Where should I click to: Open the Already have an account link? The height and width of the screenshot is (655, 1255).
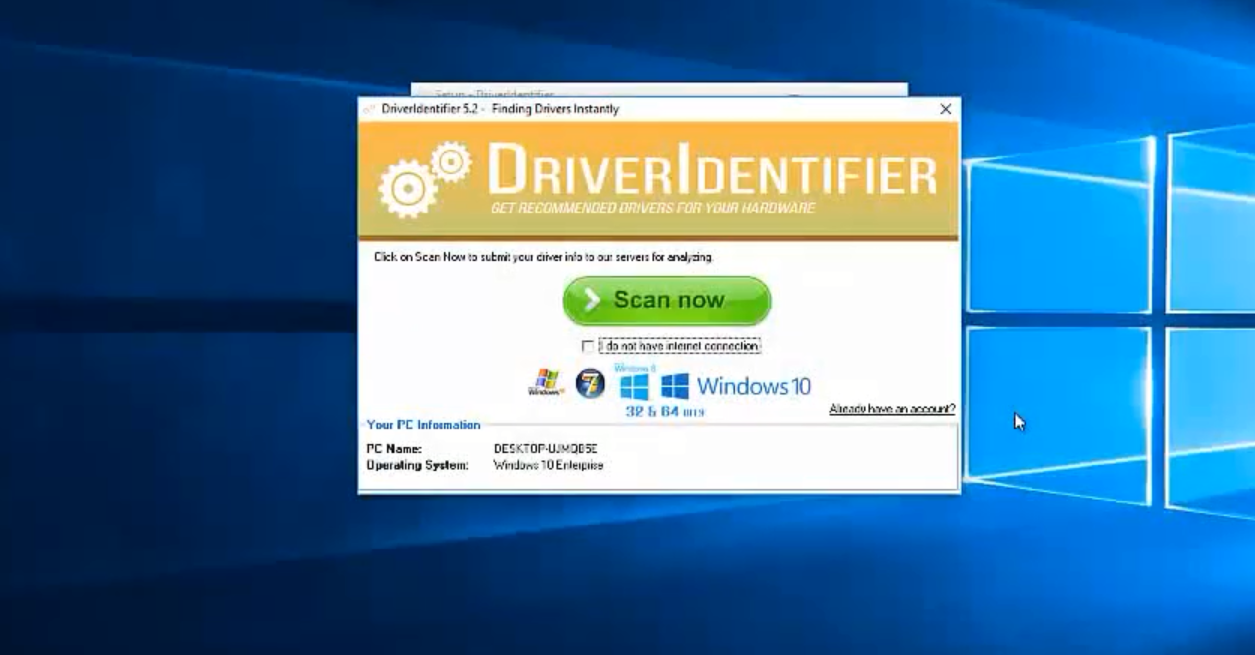[892, 409]
